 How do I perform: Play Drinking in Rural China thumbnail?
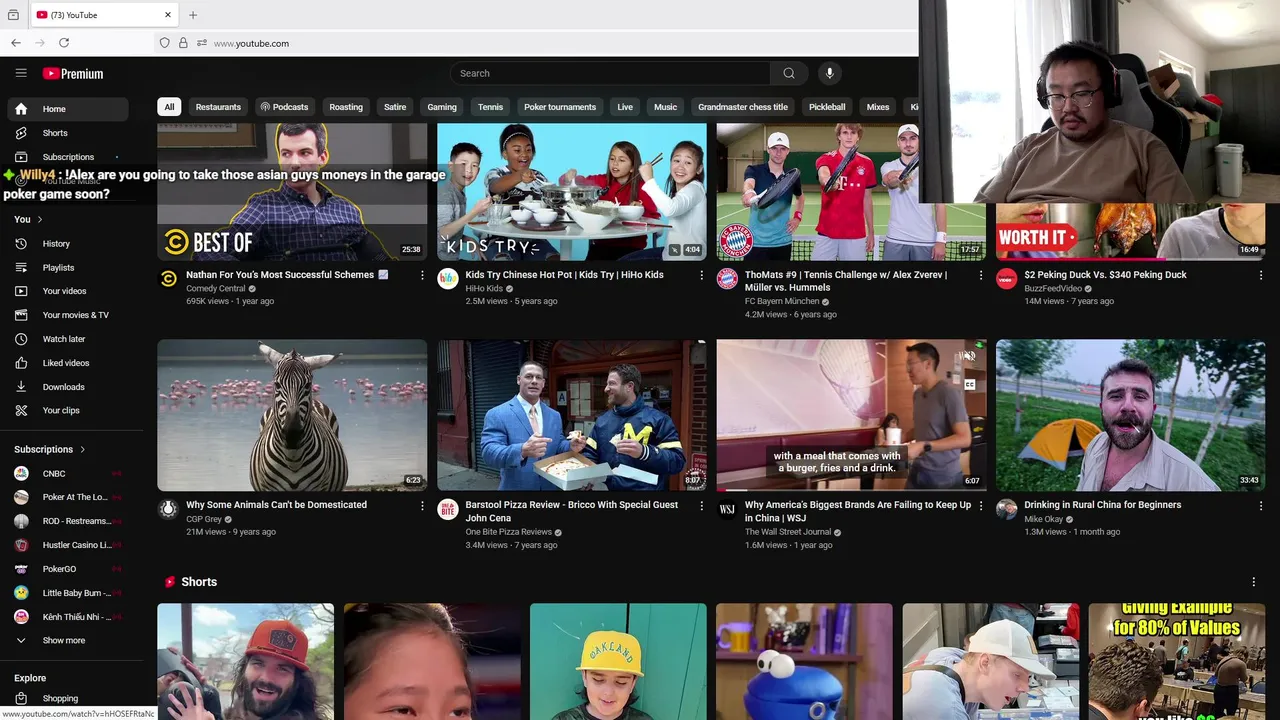tap(1130, 415)
